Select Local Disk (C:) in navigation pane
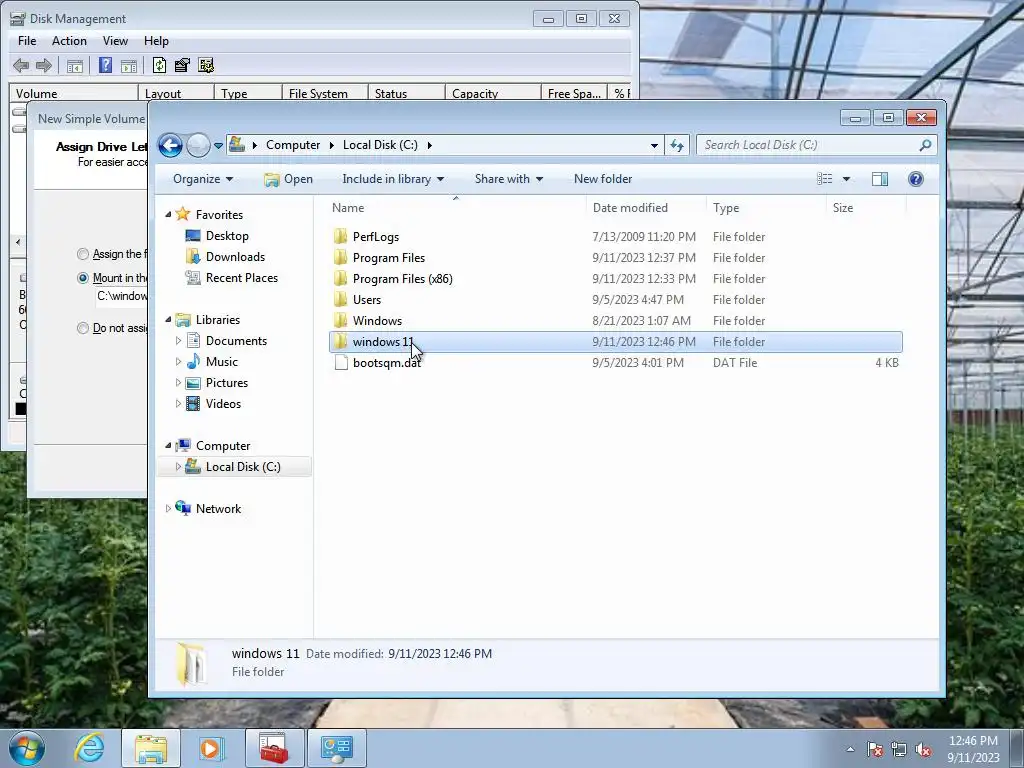The width and height of the screenshot is (1024, 768). coord(242,467)
